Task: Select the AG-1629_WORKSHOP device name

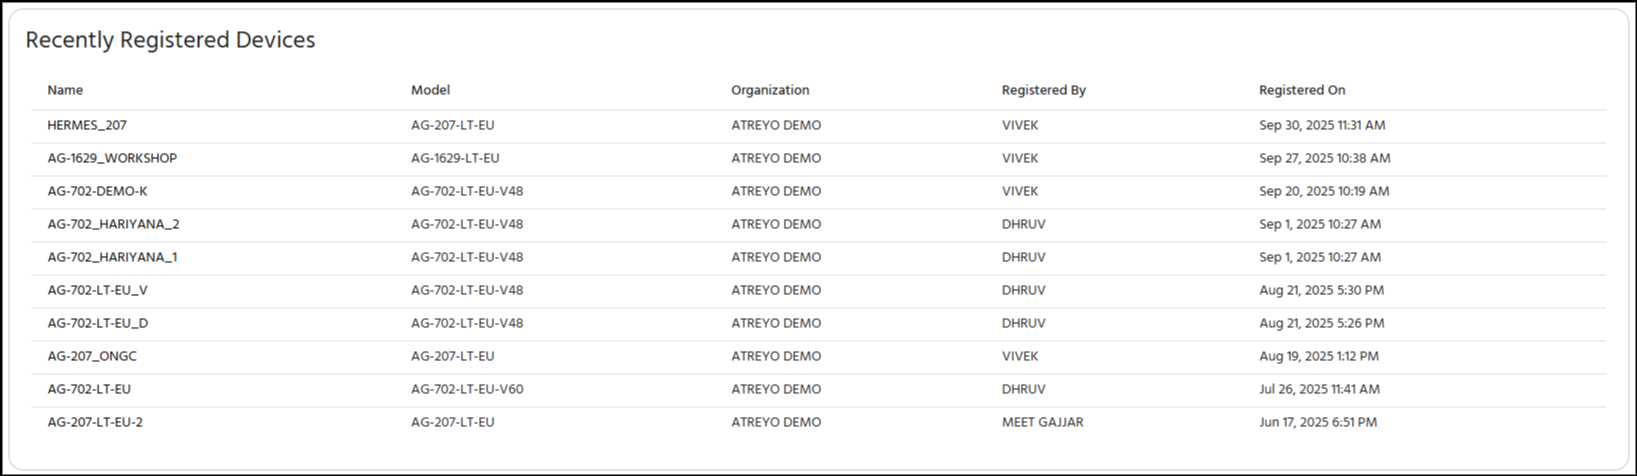Action: tap(112, 159)
